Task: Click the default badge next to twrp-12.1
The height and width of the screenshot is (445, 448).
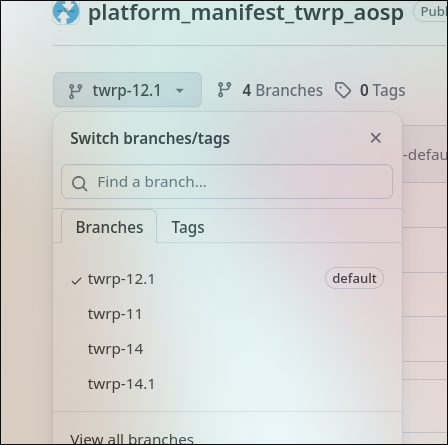Action: tap(354, 278)
